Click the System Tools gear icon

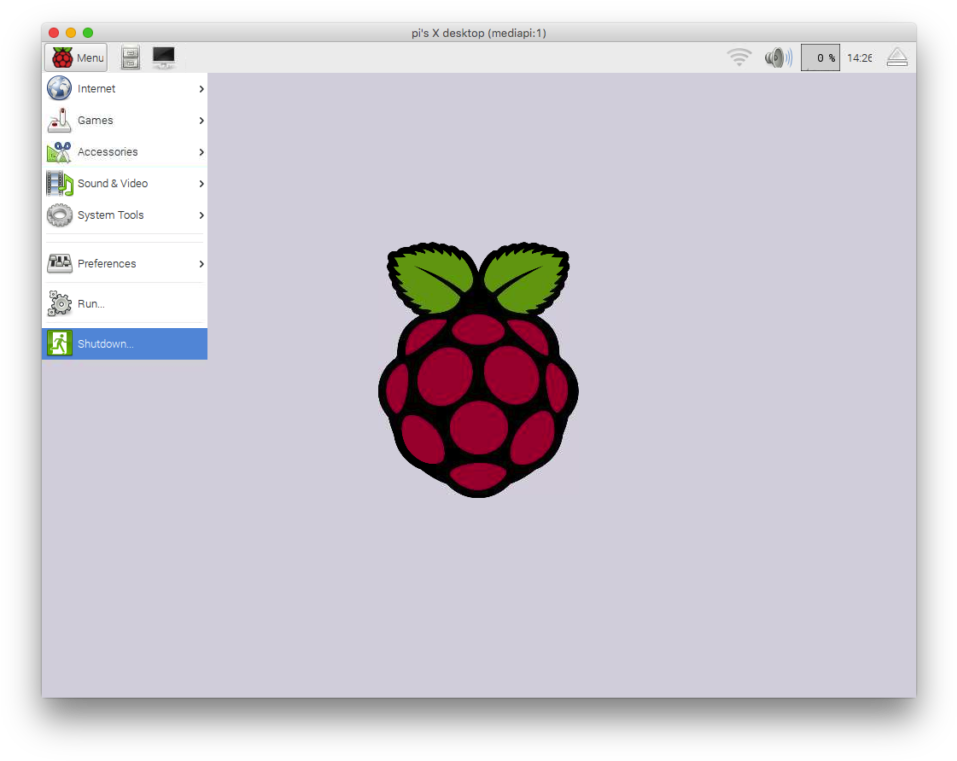click(59, 215)
